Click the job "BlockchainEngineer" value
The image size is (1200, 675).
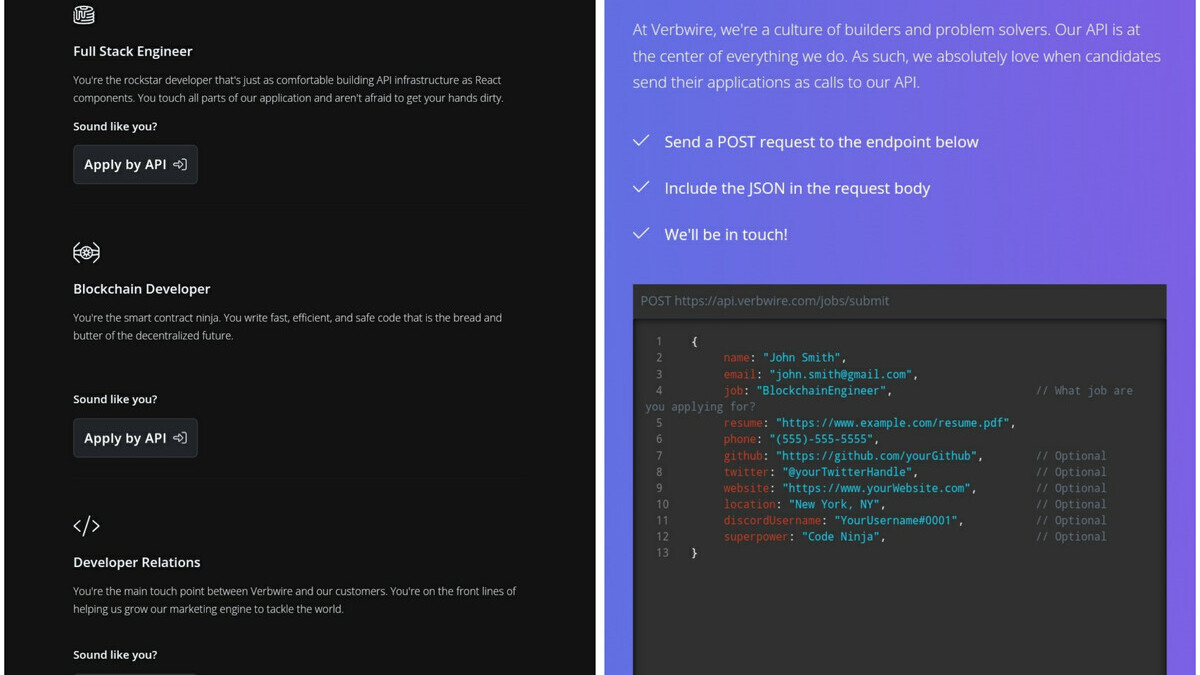pyautogui.click(x=821, y=390)
